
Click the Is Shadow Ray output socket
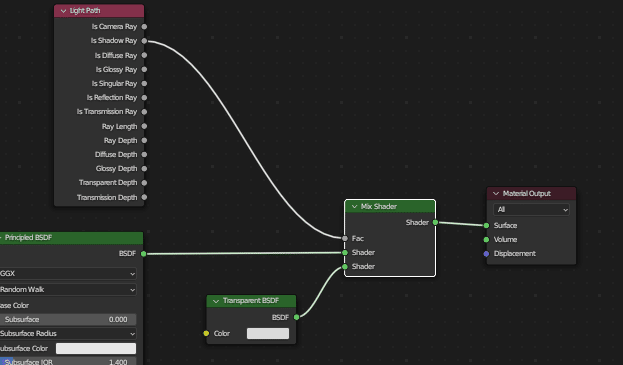point(144,41)
